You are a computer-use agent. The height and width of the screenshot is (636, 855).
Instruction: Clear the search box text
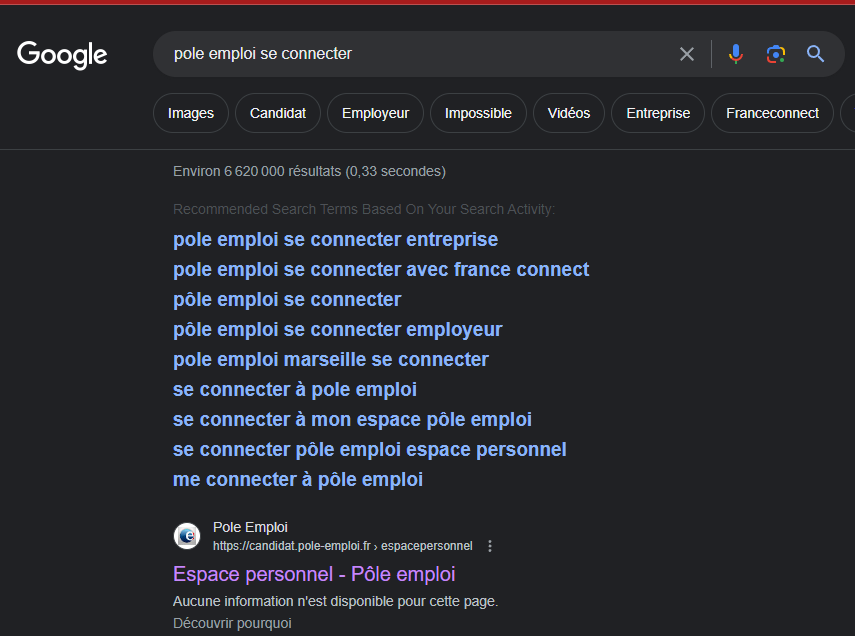click(x=687, y=54)
